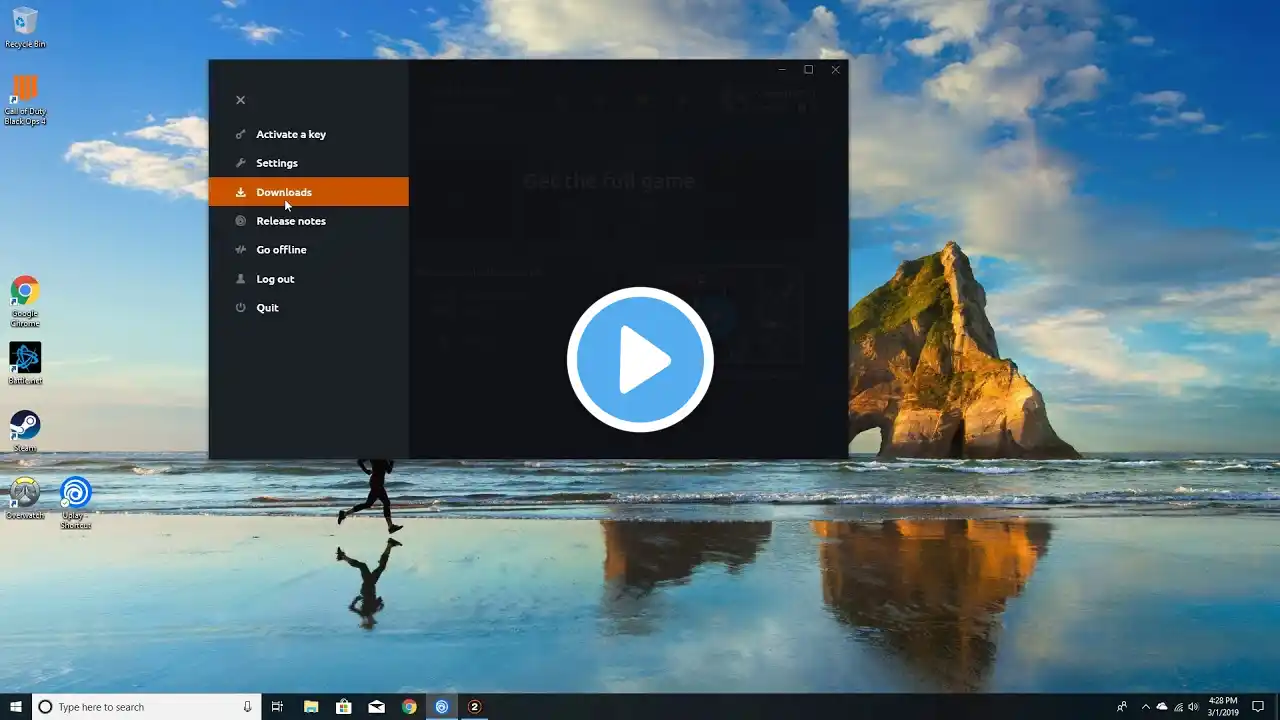
Task: Select the Uplay Shortcut desktop icon
Action: [x=75, y=503]
